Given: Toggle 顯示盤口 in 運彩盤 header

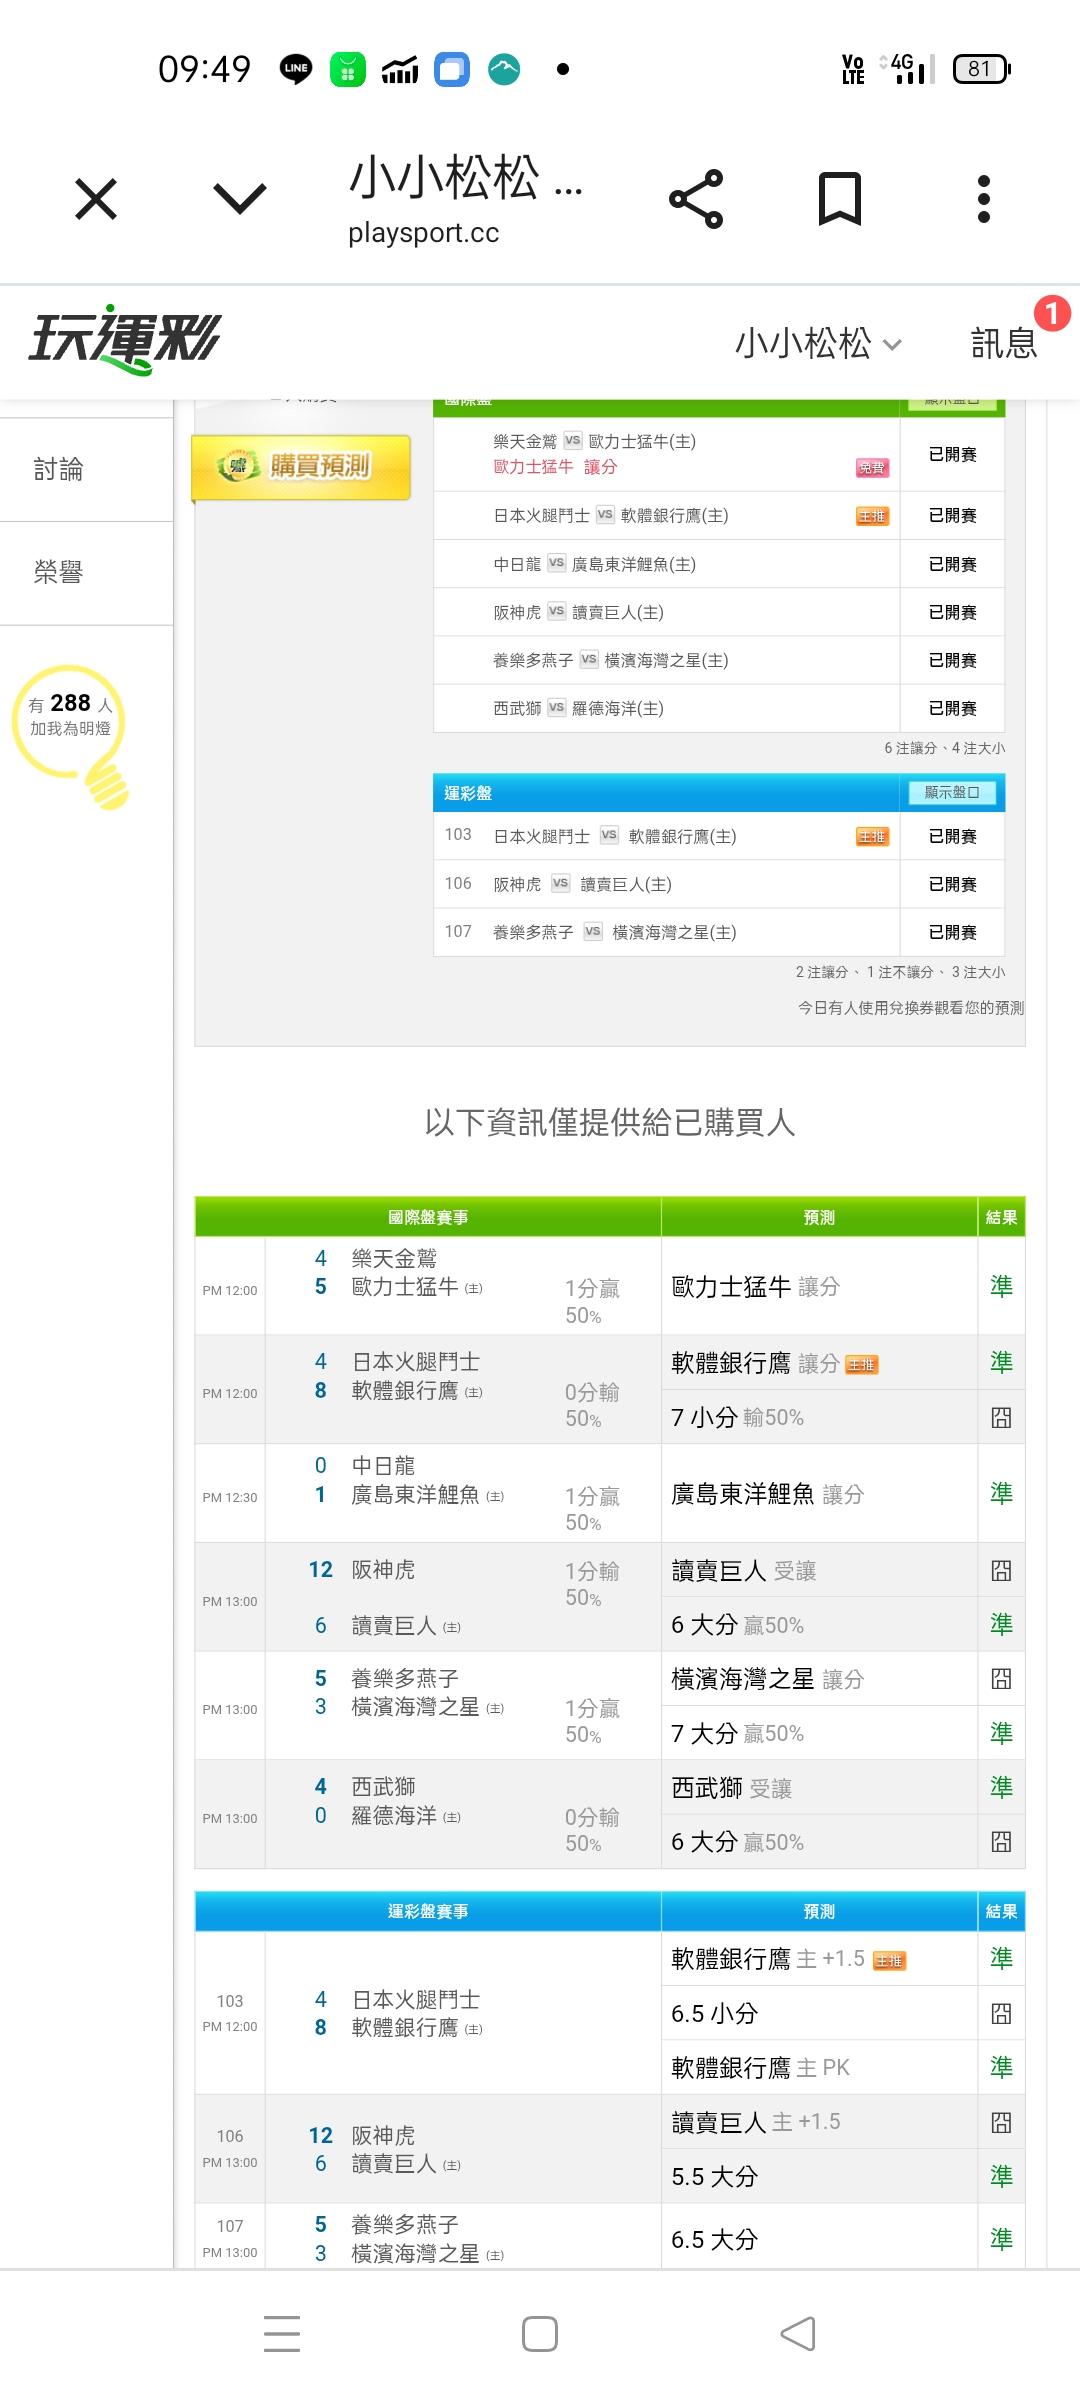Looking at the screenshot, I should click(951, 793).
